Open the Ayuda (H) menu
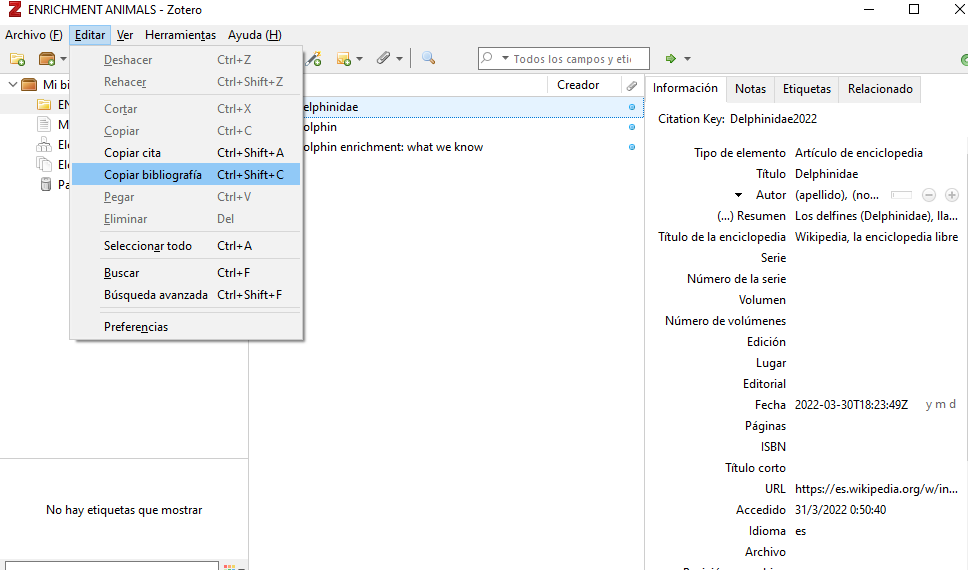Screen dimensions: 968x570 (x=254, y=35)
